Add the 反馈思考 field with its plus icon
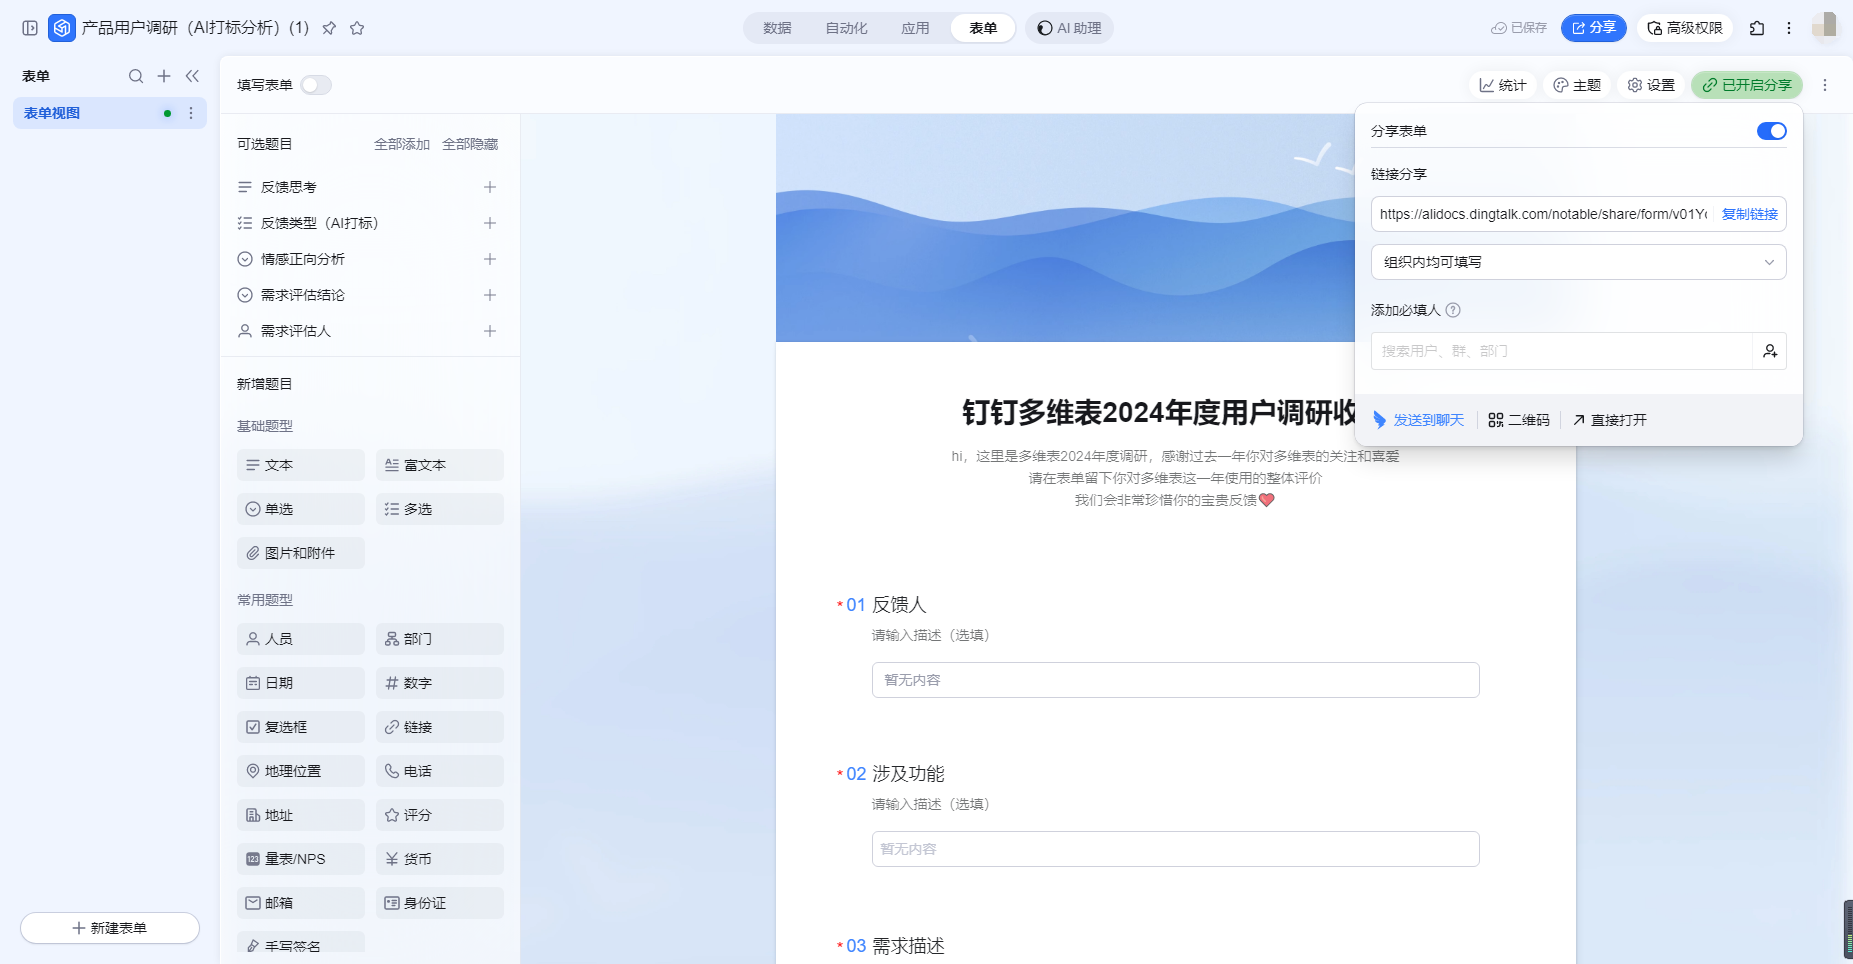1853x964 pixels. pos(490,187)
